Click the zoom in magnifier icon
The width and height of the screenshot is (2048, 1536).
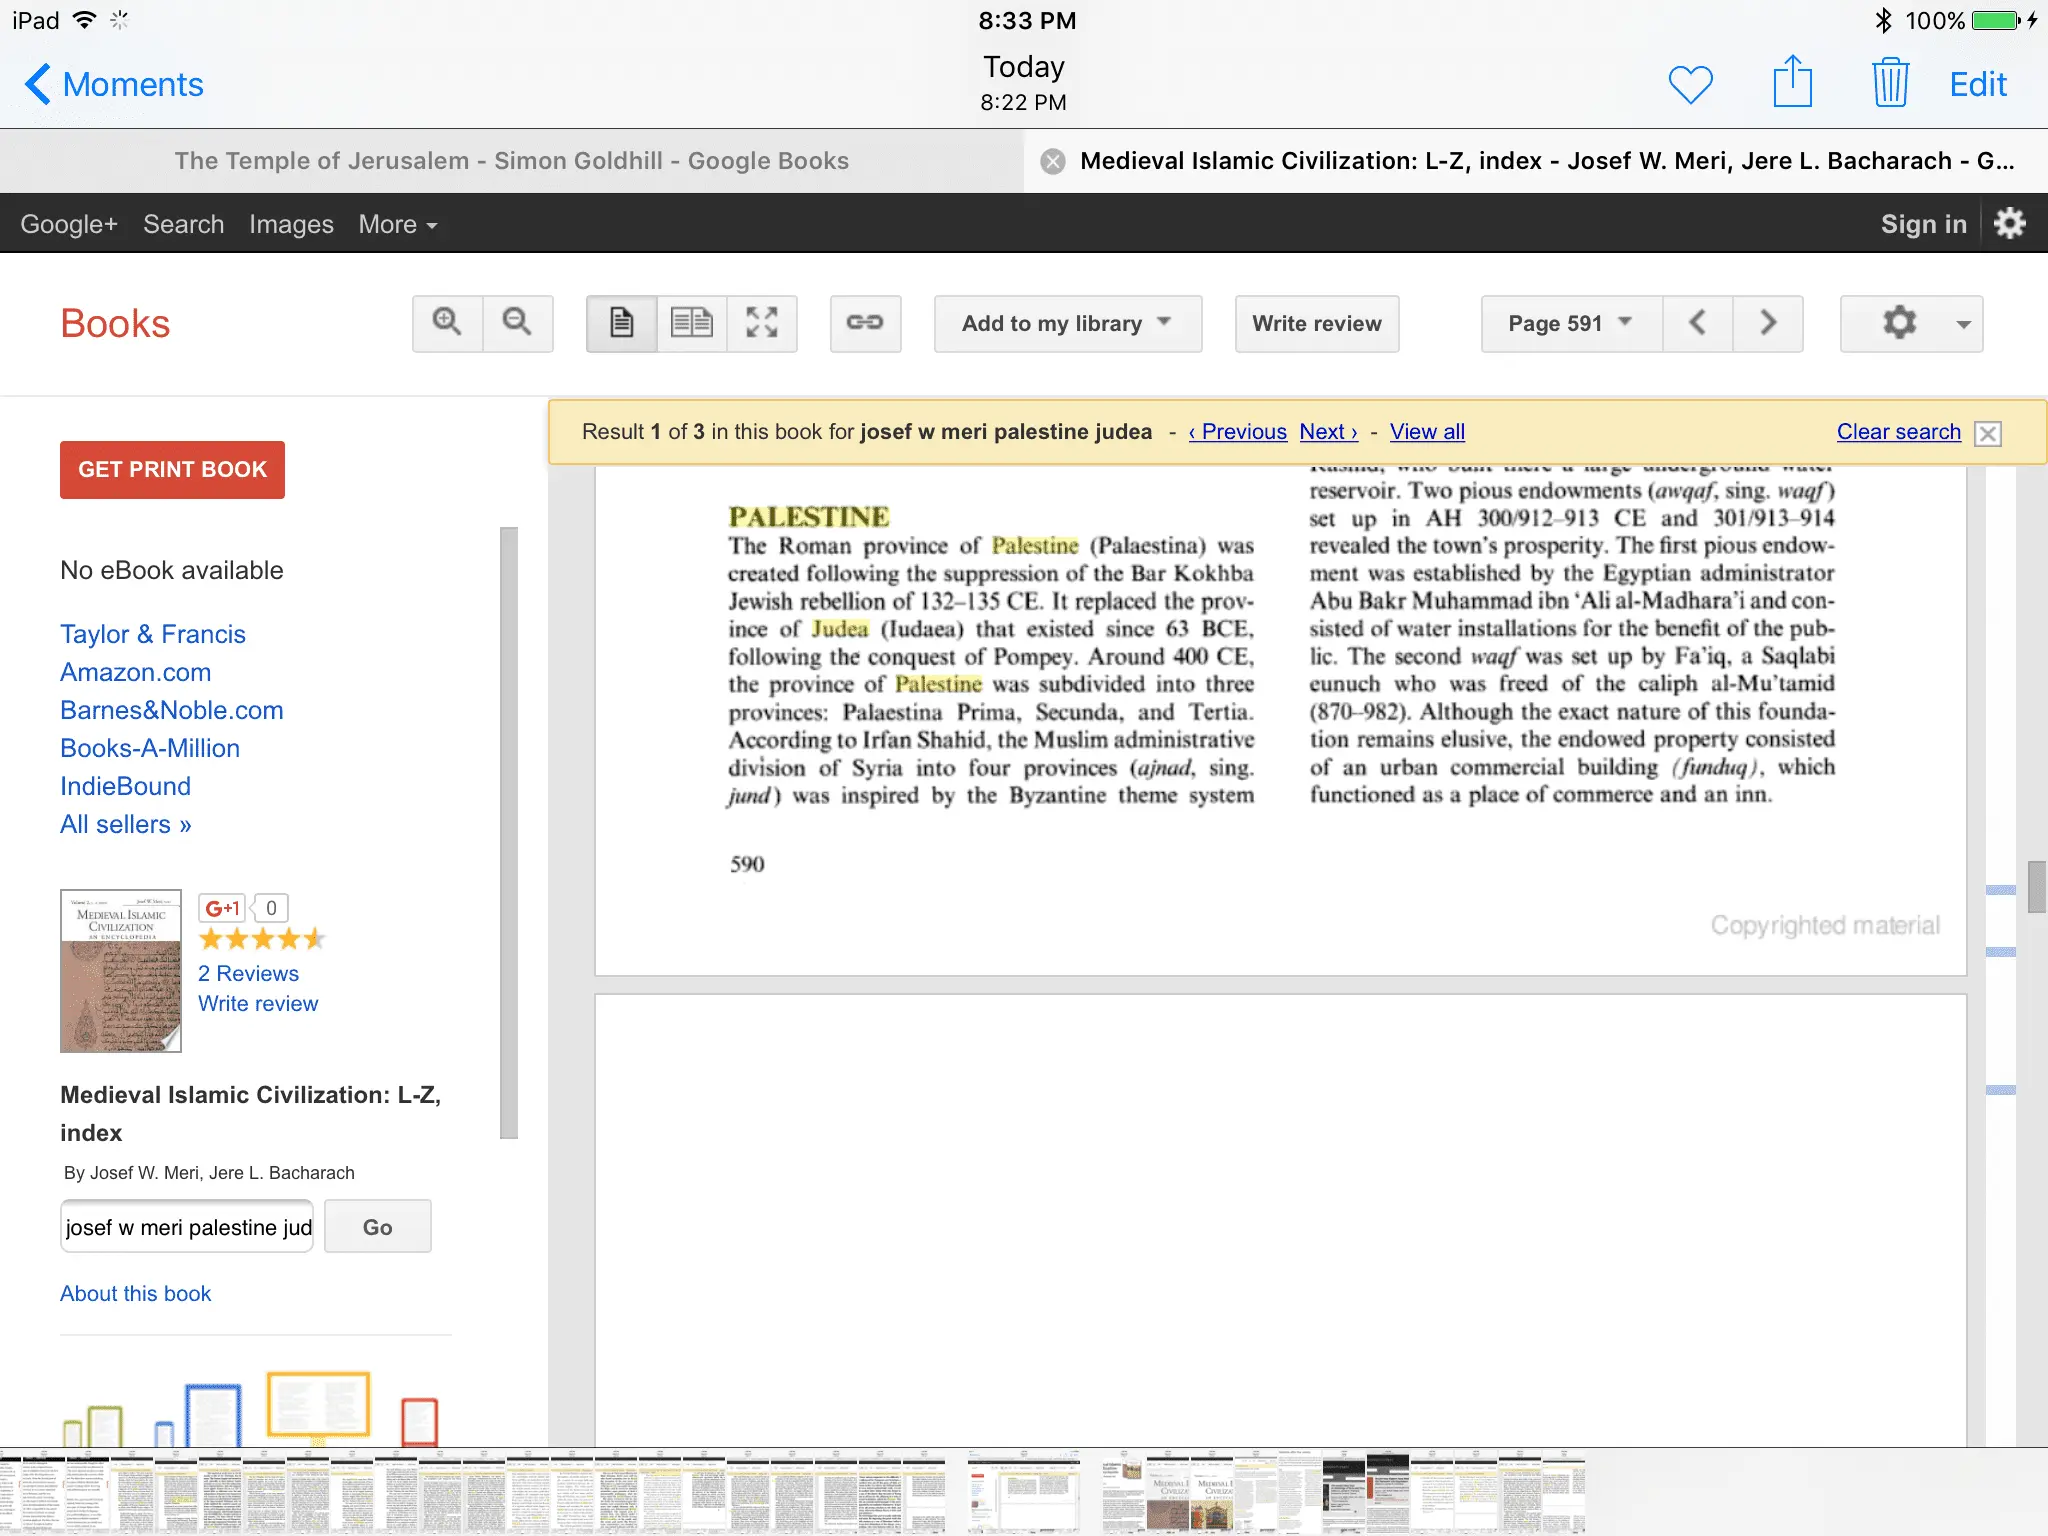point(447,323)
